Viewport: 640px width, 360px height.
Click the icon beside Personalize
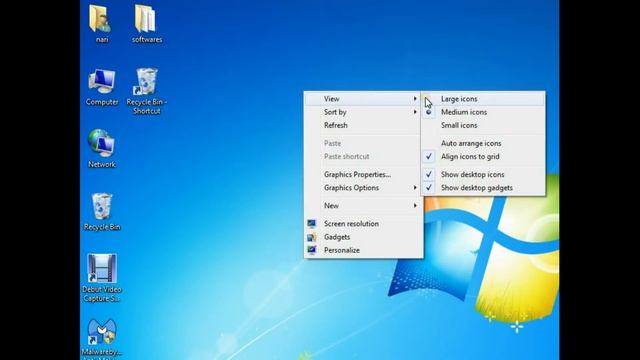tap(311, 250)
